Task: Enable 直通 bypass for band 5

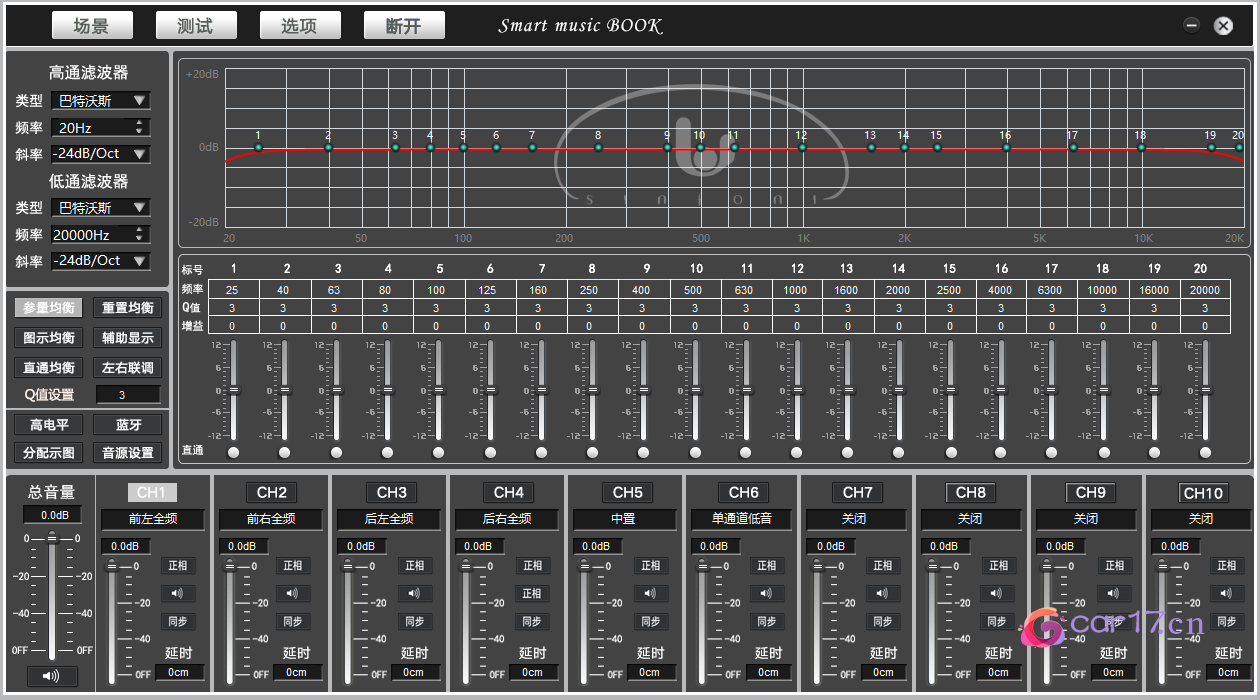Action: 438,452
